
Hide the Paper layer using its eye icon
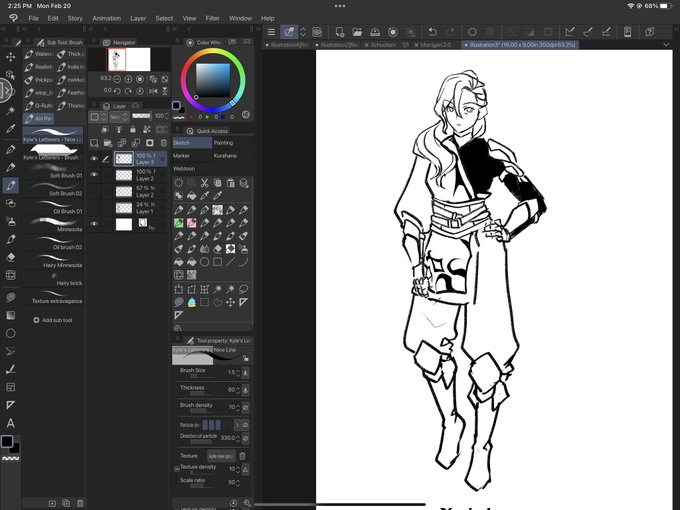click(x=94, y=224)
